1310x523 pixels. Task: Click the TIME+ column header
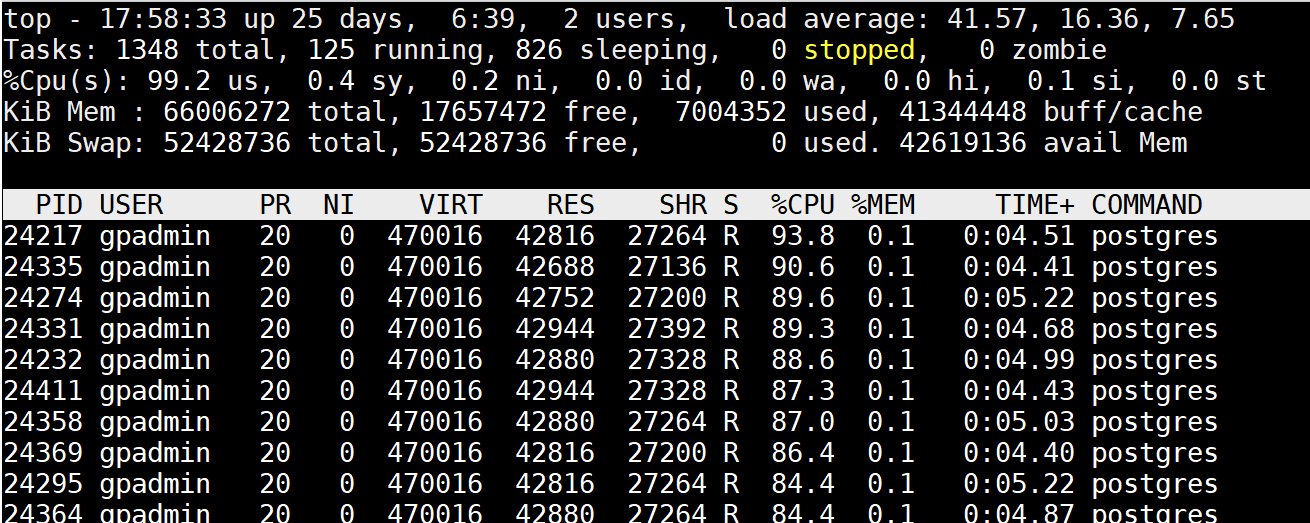tap(1035, 205)
